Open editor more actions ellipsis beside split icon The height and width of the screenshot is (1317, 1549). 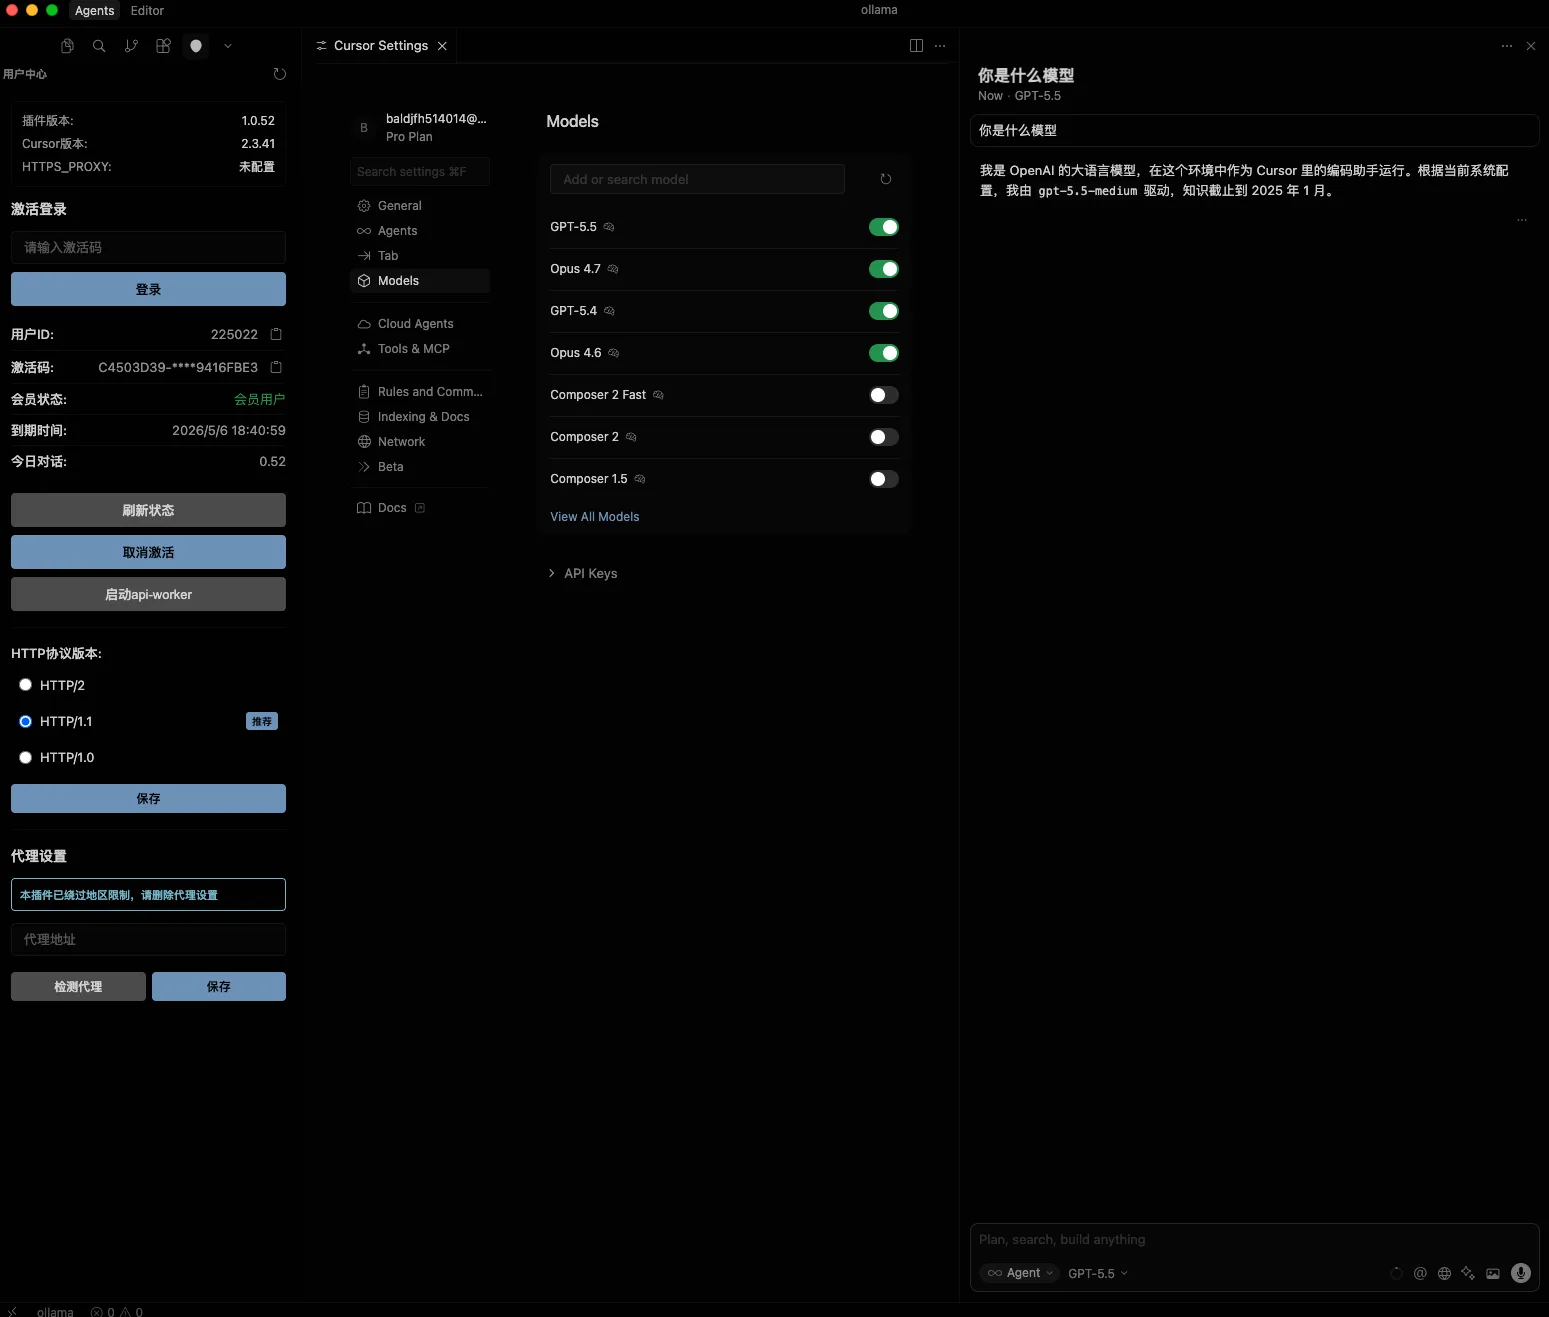coord(940,46)
